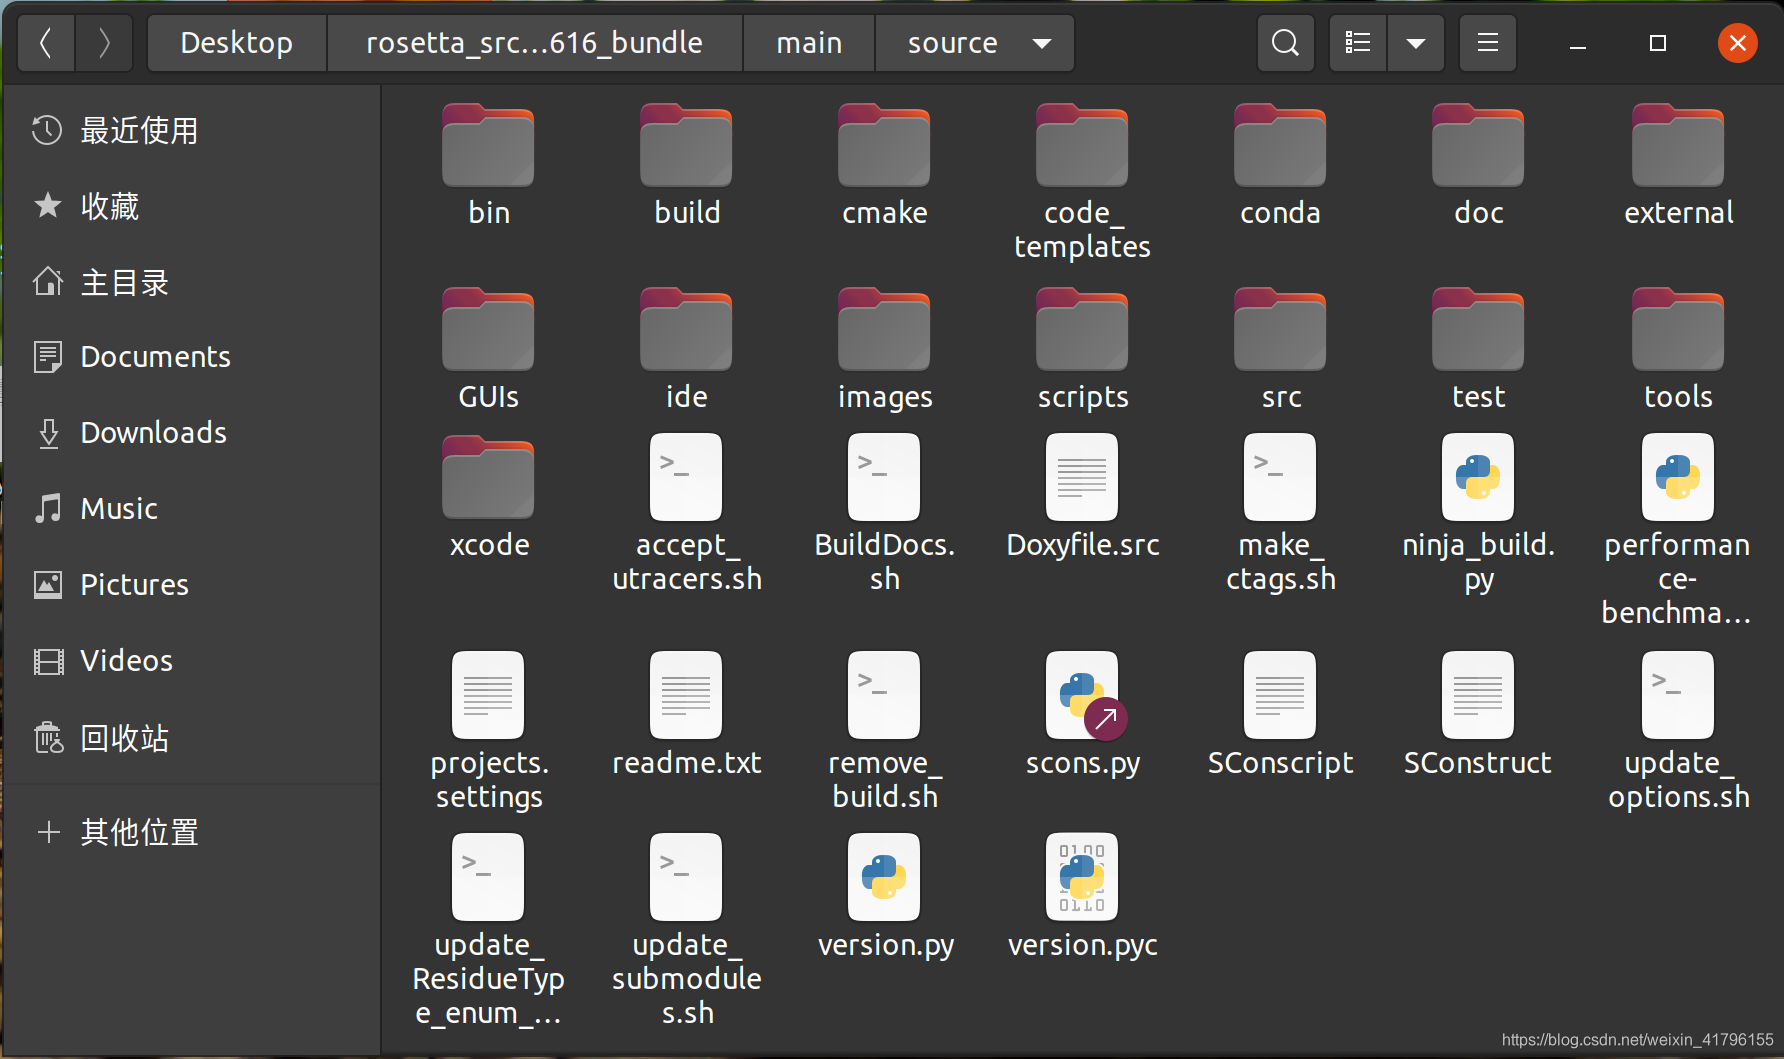
Task: Select the build folder icon
Action: coord(686,146)
